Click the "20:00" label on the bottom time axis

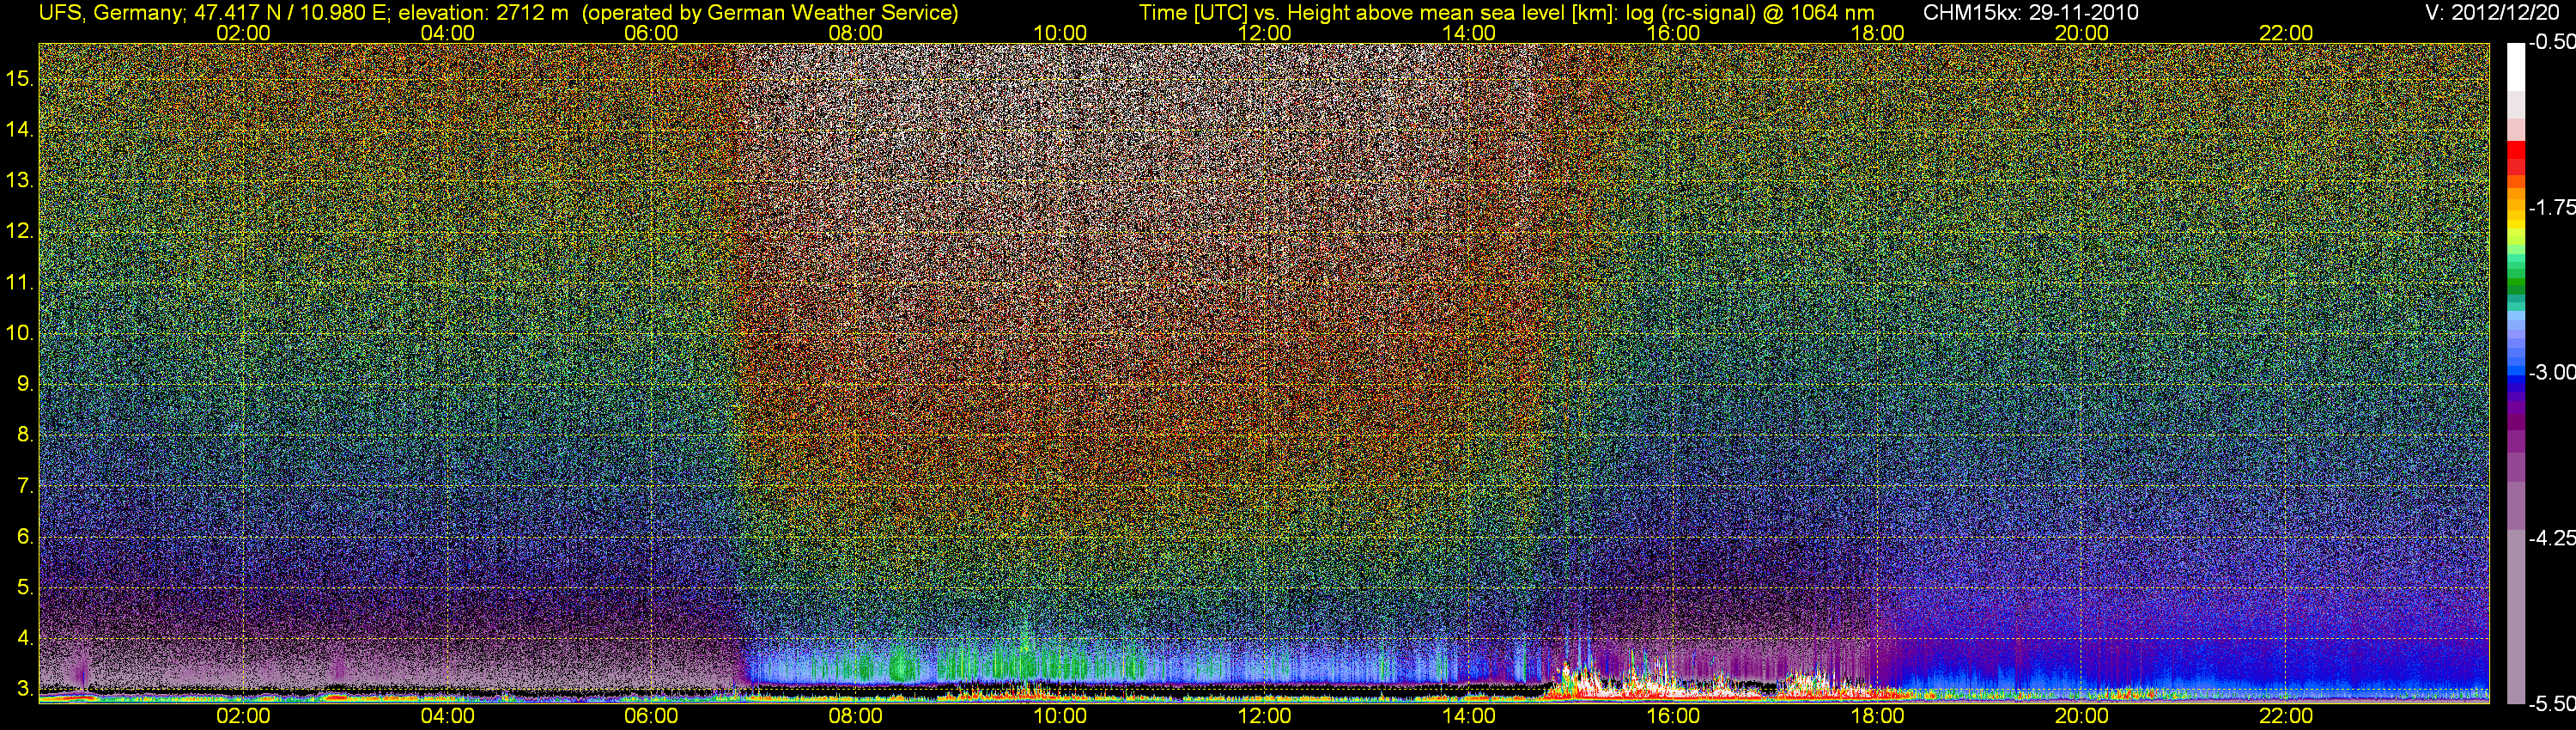(2082, 716)
